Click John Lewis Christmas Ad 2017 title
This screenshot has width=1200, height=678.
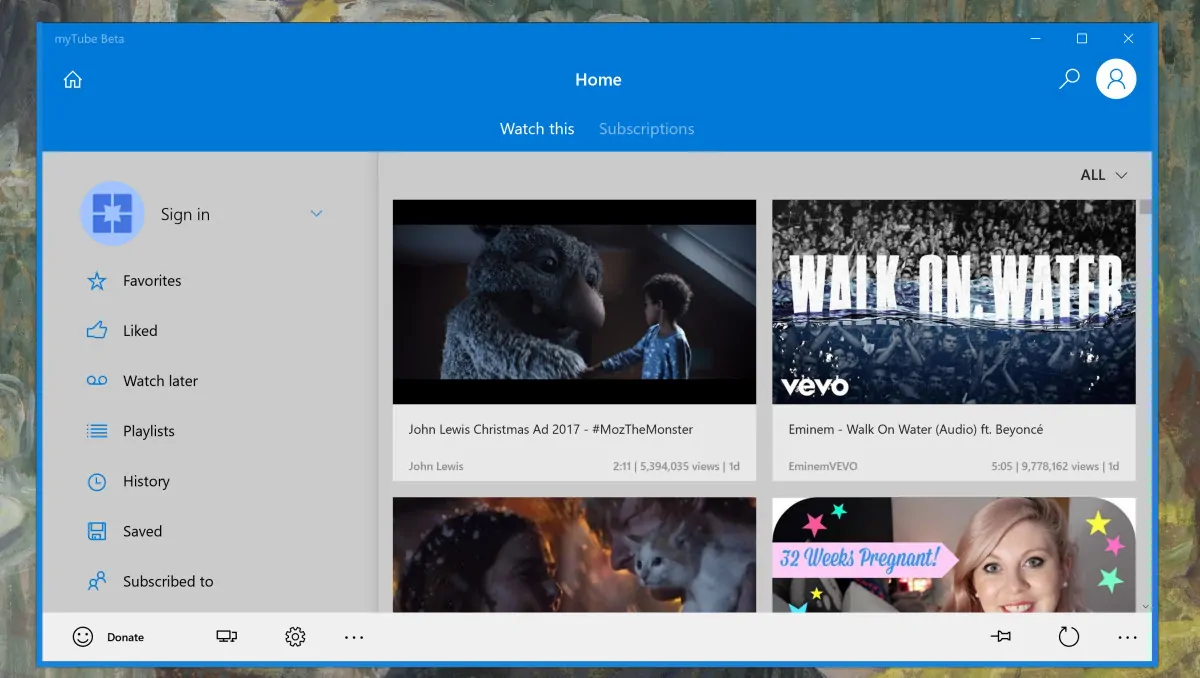[x=550, y=429]
